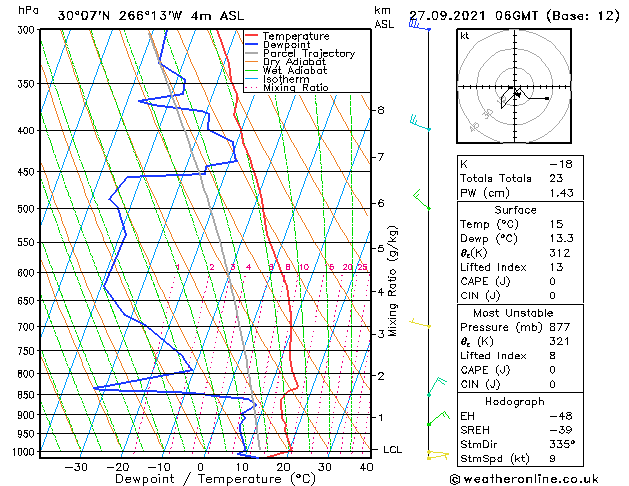Click the Most Unstable section heading
The width and height of the screenshot is (629, 486).
pos(513,313)
